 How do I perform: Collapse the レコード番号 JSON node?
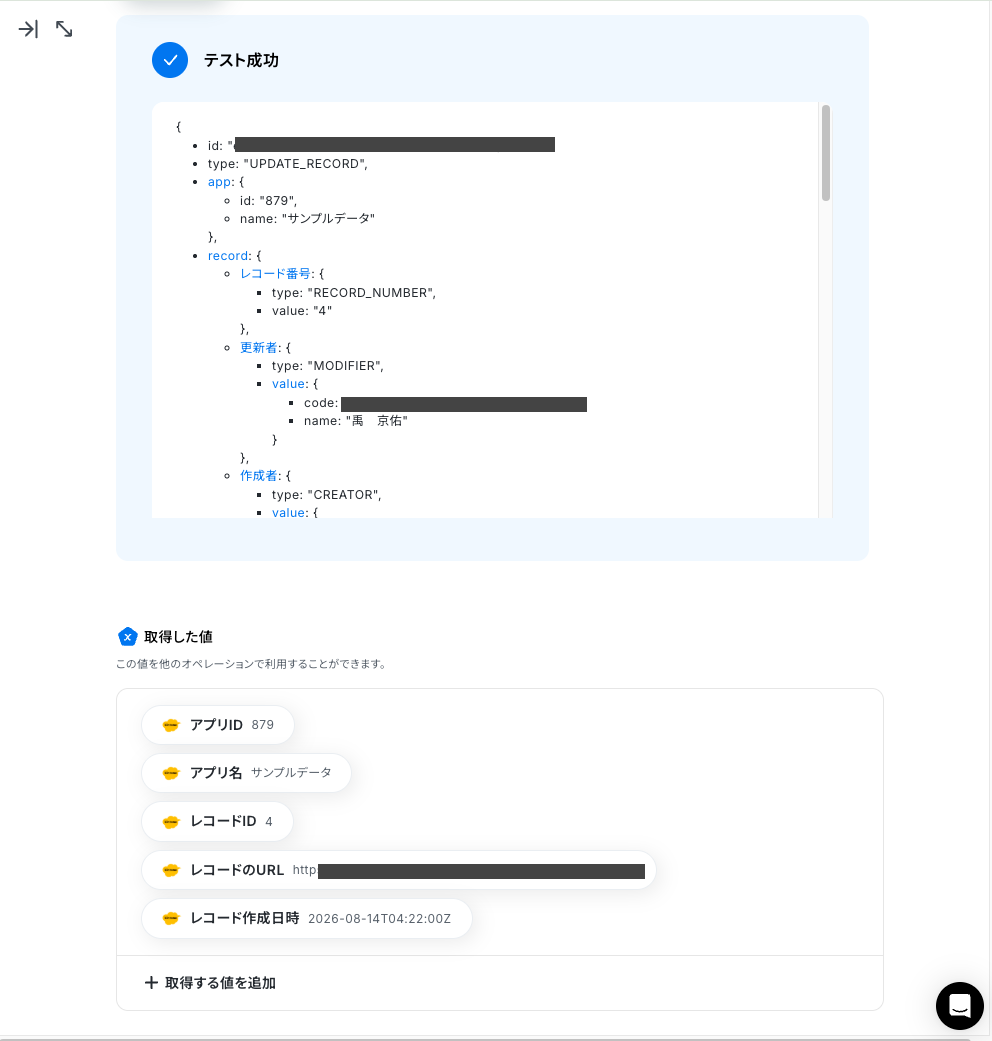275,274
